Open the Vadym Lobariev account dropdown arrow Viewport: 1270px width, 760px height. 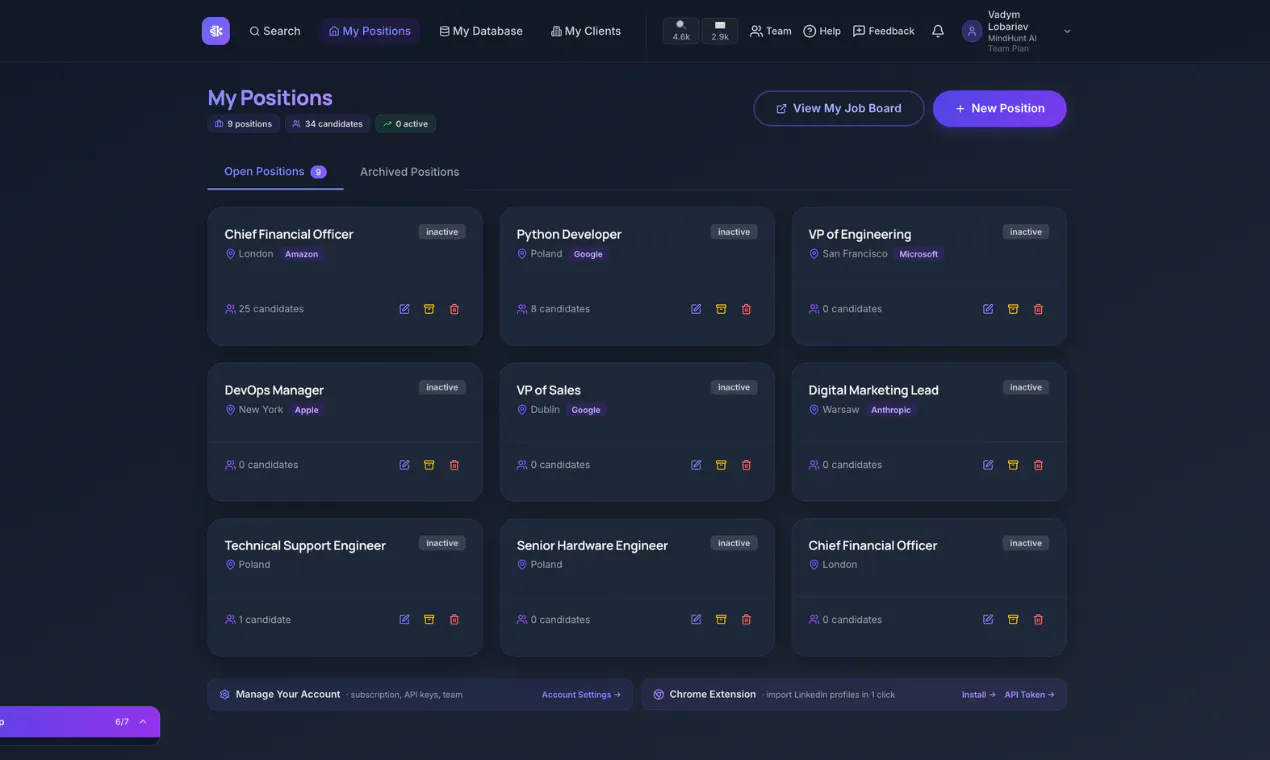click(1067, 31)
